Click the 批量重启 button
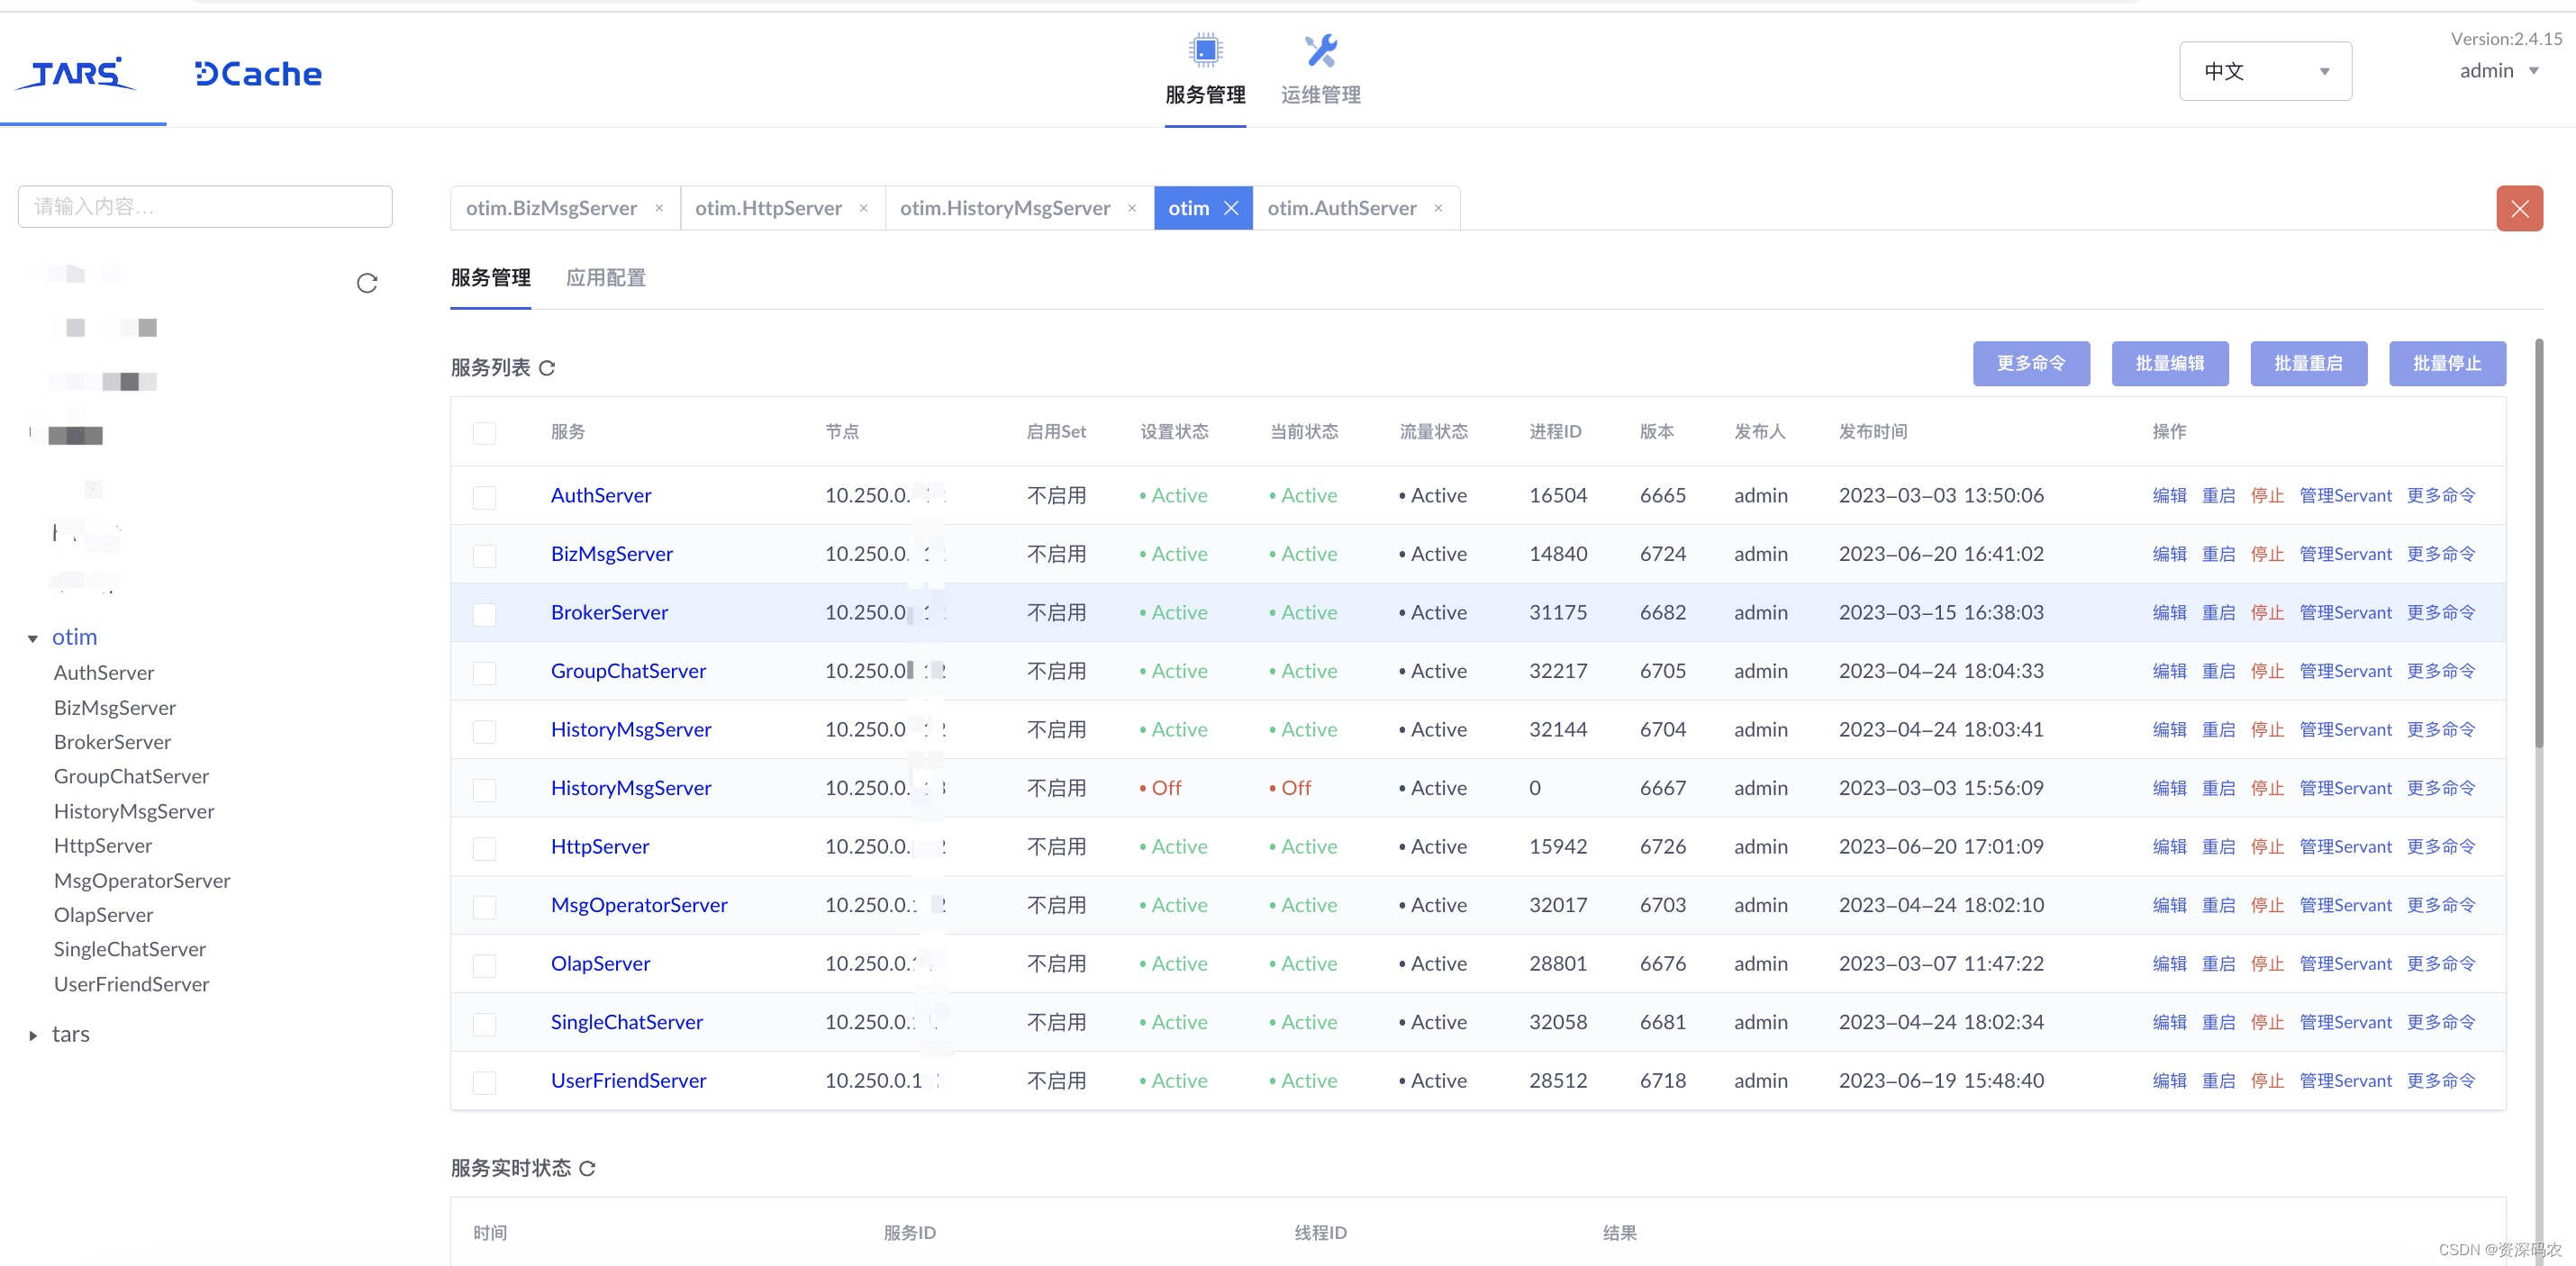 (2308, 363)
